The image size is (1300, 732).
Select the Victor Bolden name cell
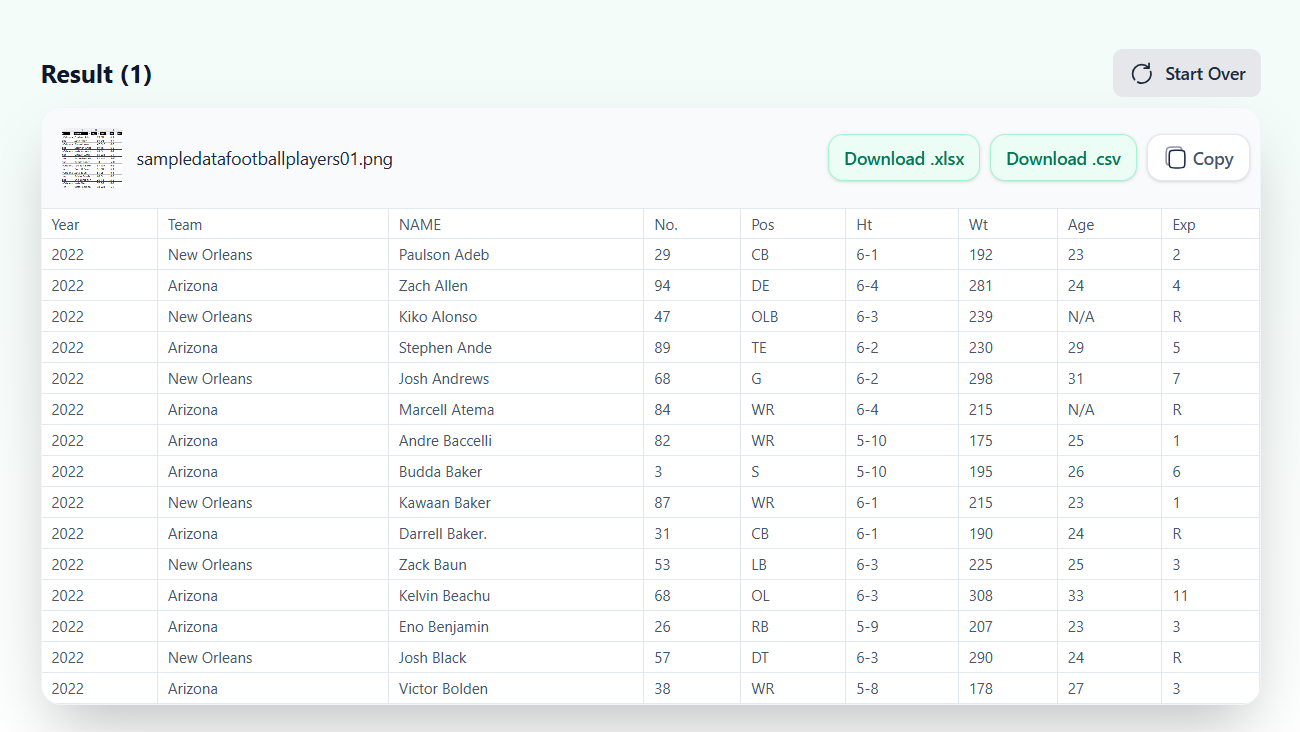tap(516, 689)
